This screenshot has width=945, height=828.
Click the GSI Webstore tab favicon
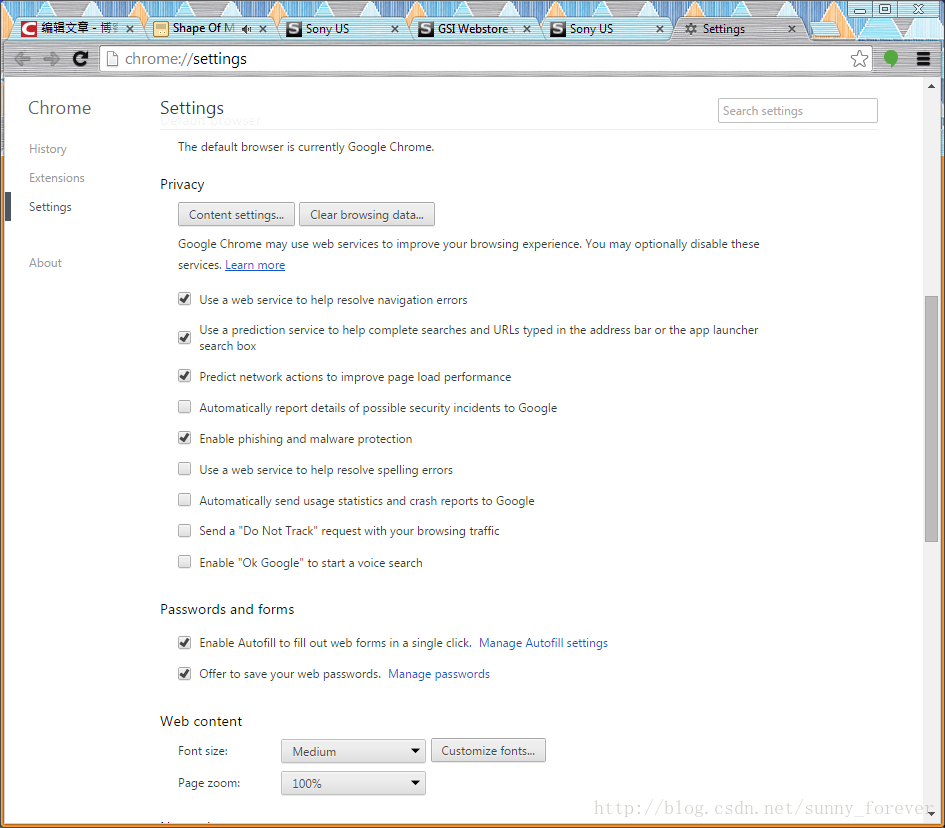[425, 29]
